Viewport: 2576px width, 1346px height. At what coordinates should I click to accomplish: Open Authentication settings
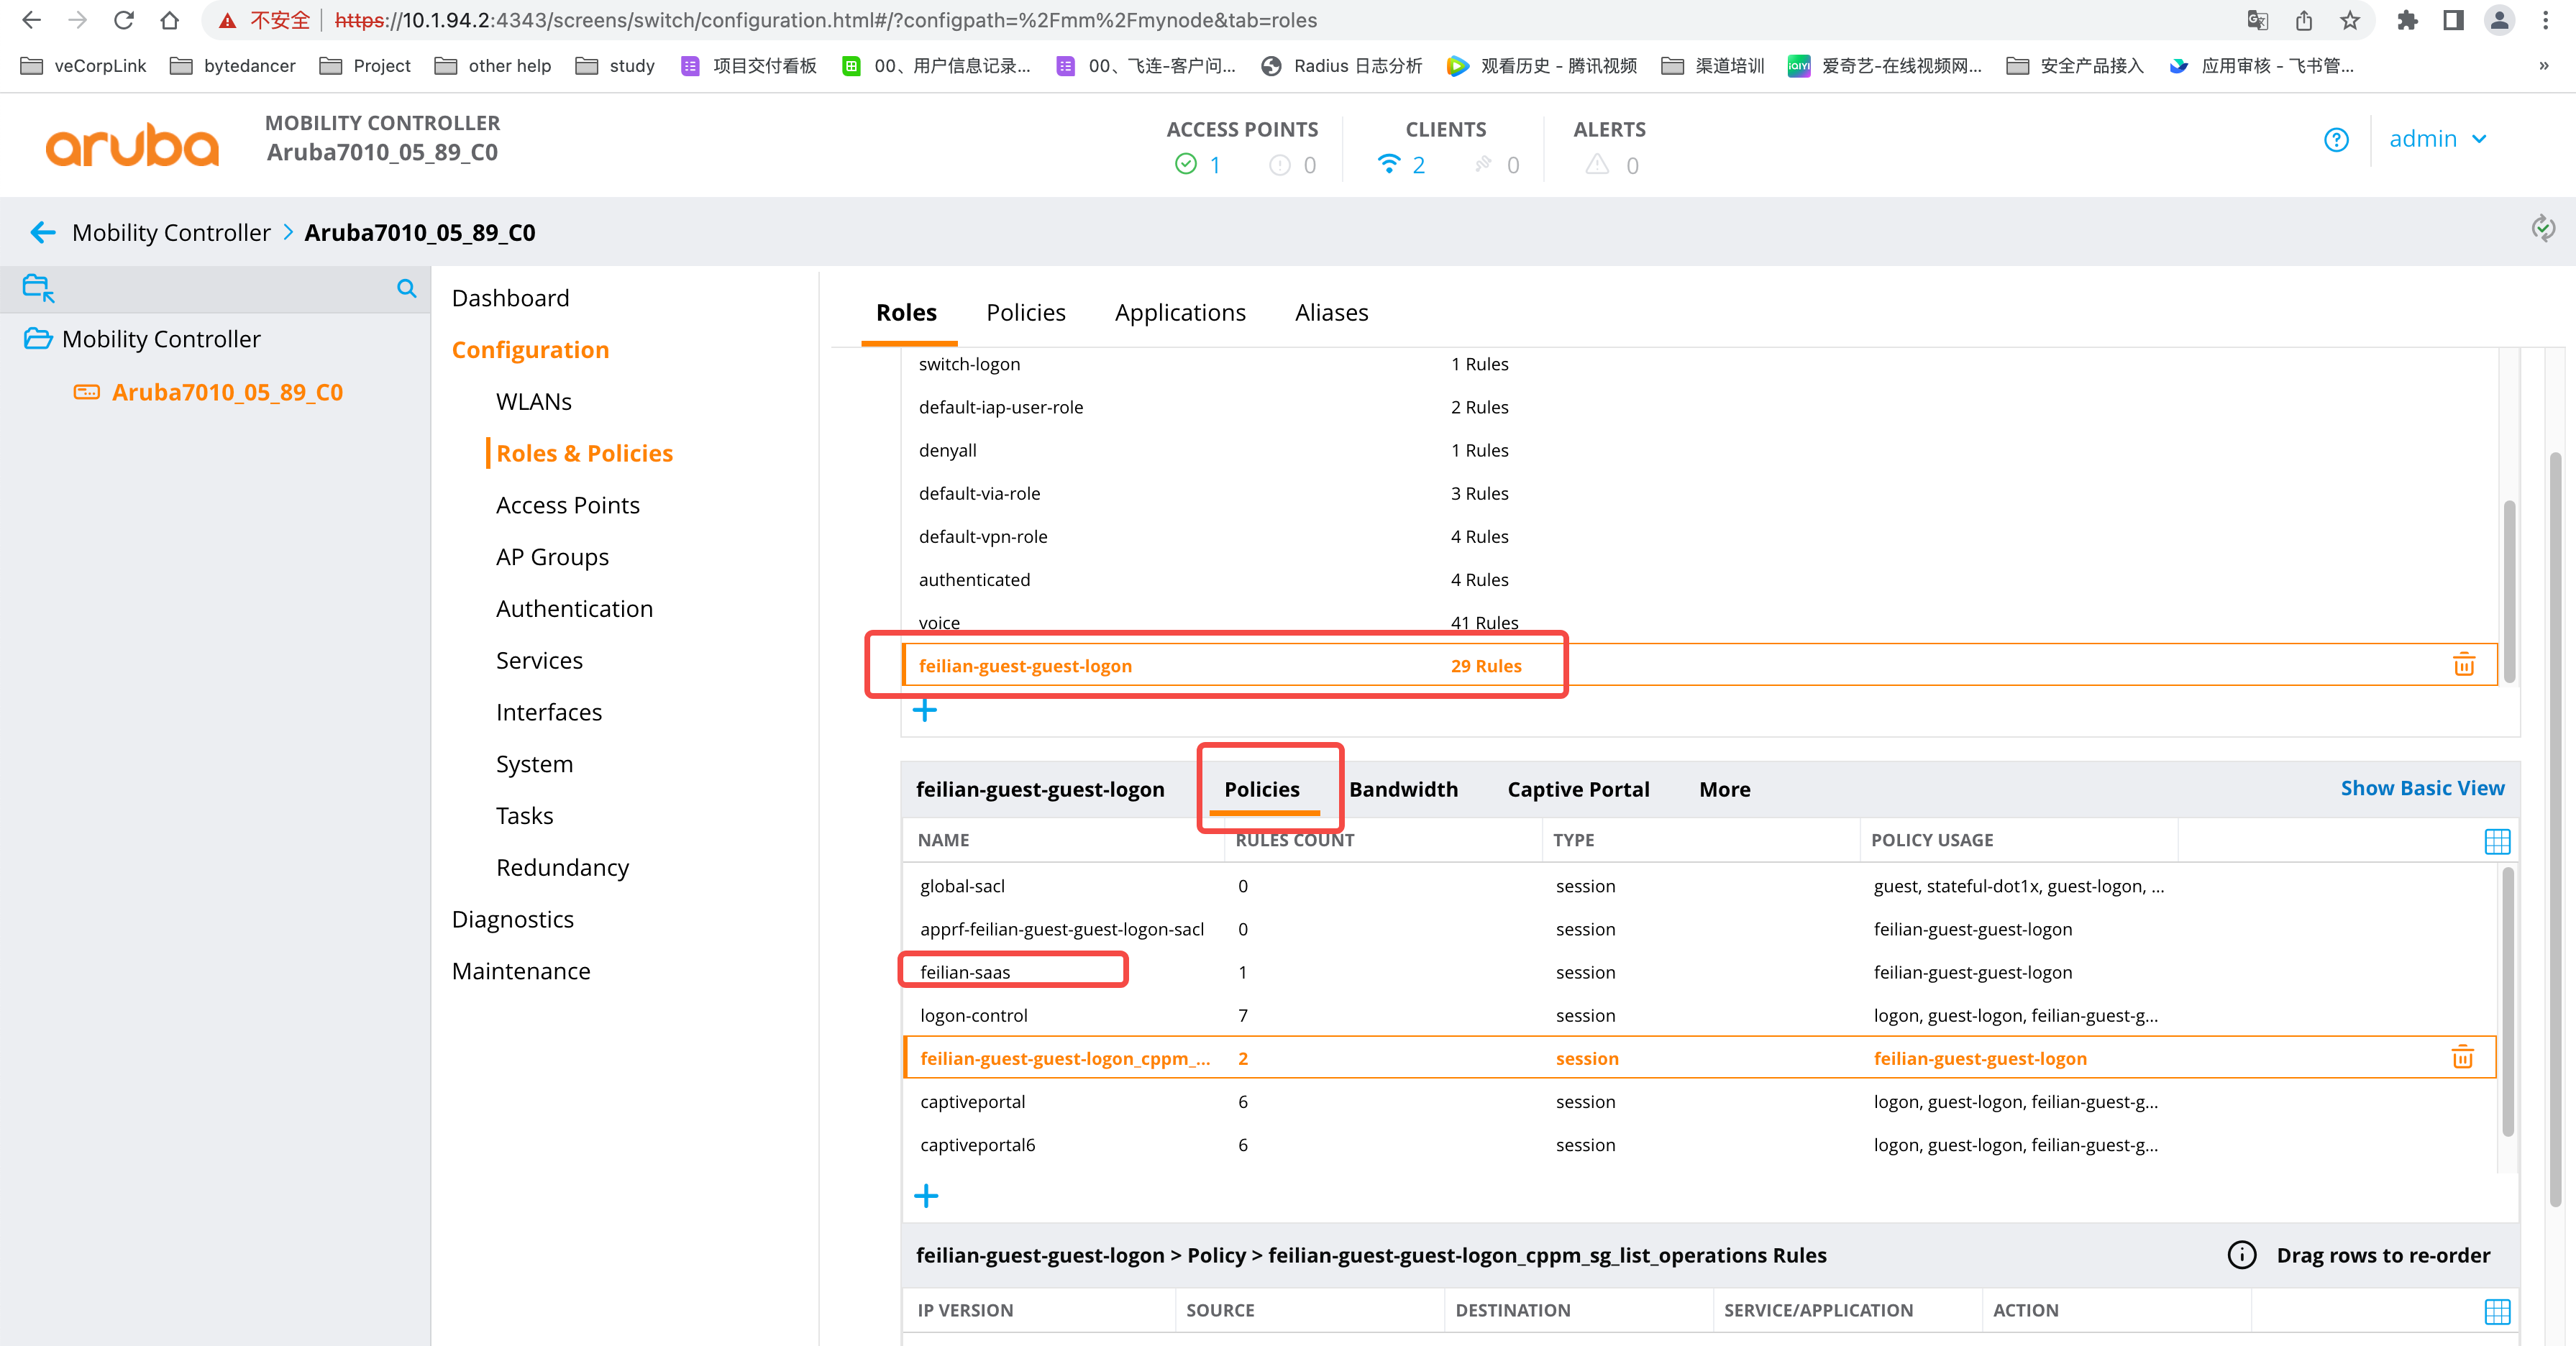coord(574,609)
